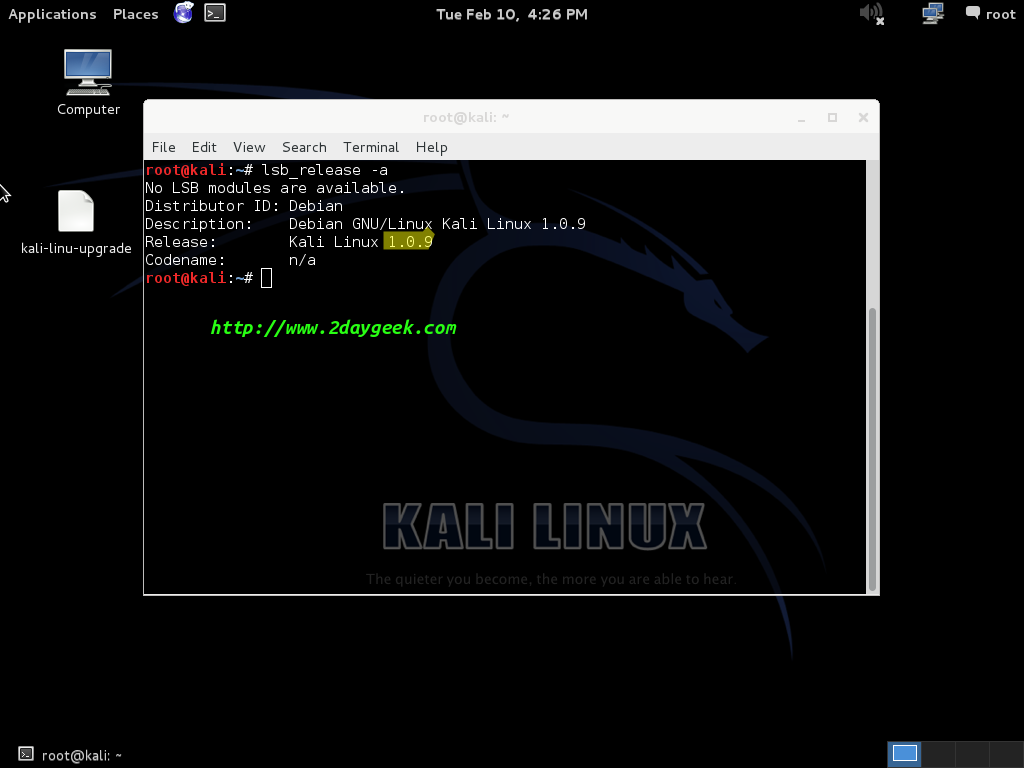Click the muted volume icon

871,13
